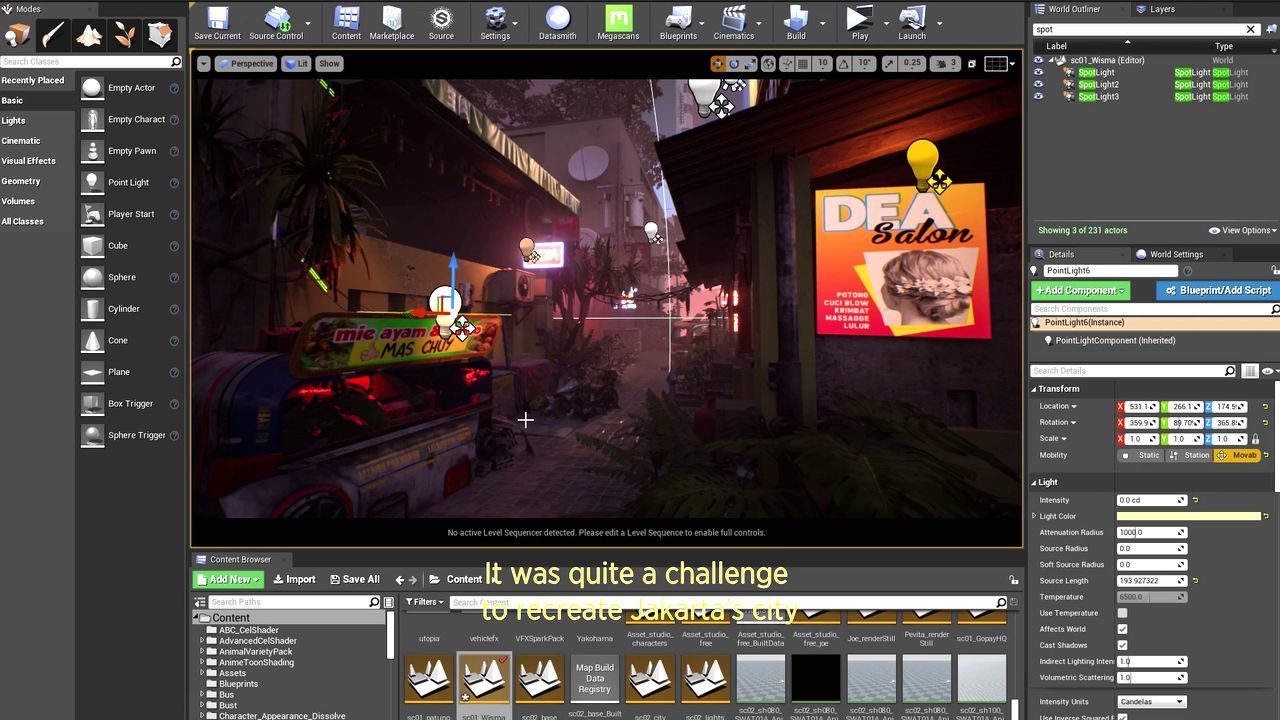This screenshot has height=720, width=1280.
Task: Disable the Cast Shadows checkbox
Action: [x=1122, y=645]
